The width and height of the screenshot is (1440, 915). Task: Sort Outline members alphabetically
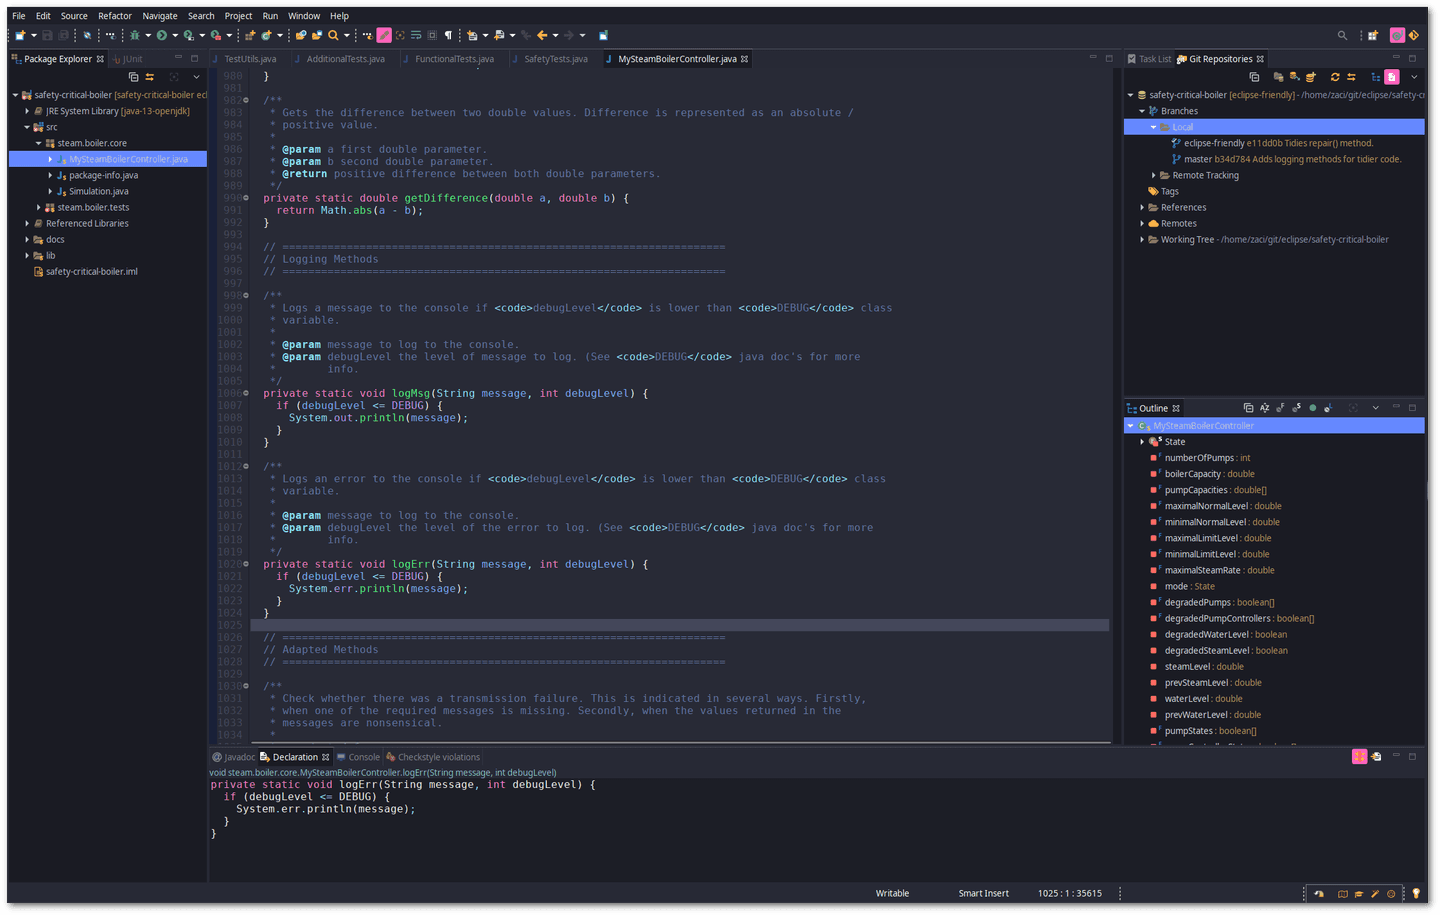[1265, 407]
